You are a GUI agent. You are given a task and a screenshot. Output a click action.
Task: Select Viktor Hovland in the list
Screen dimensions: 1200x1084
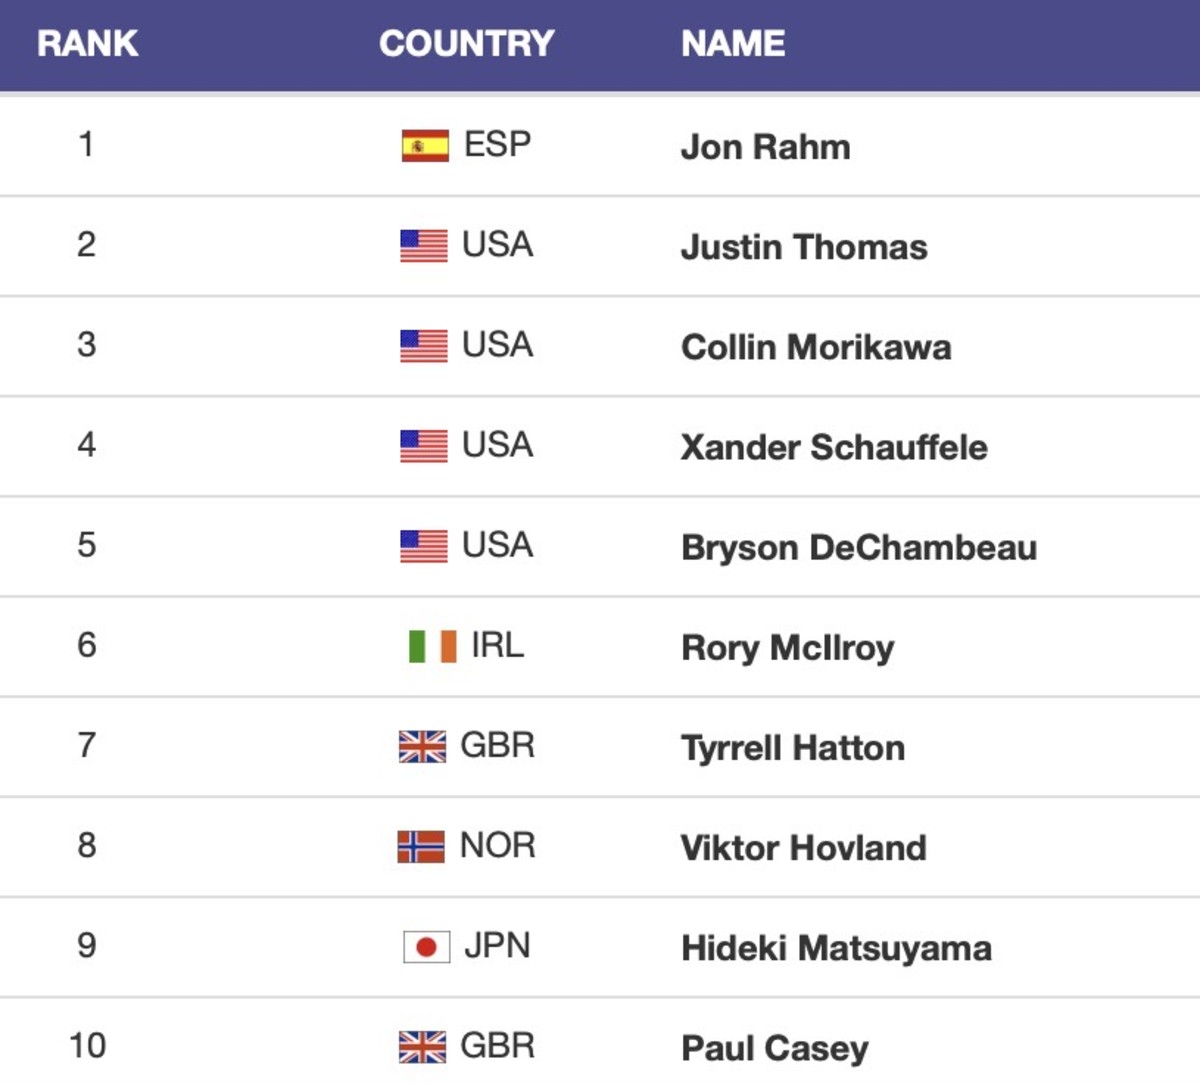[803, 847]
